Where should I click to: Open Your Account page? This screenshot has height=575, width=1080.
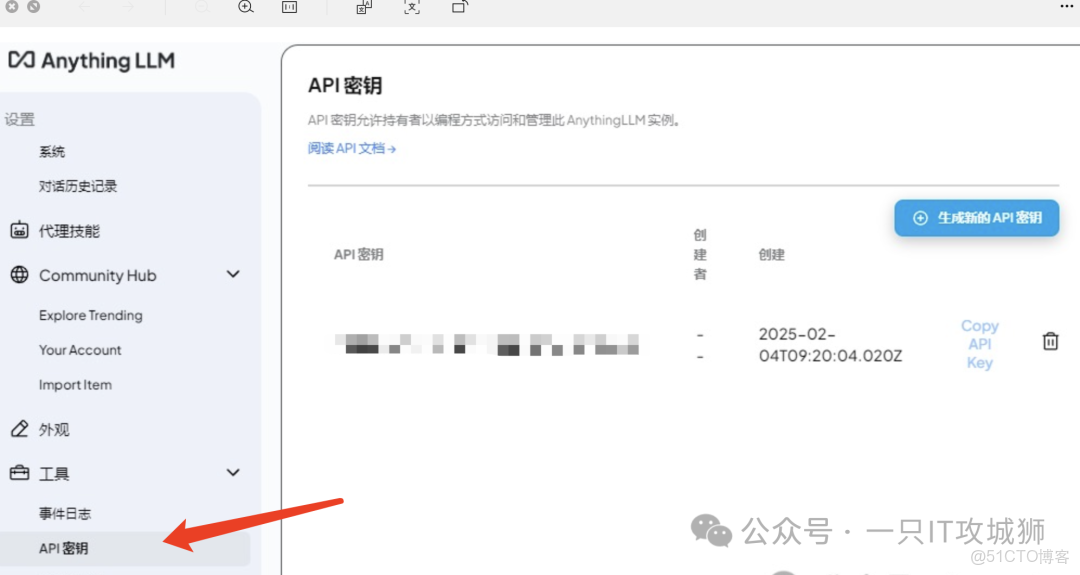80,350
